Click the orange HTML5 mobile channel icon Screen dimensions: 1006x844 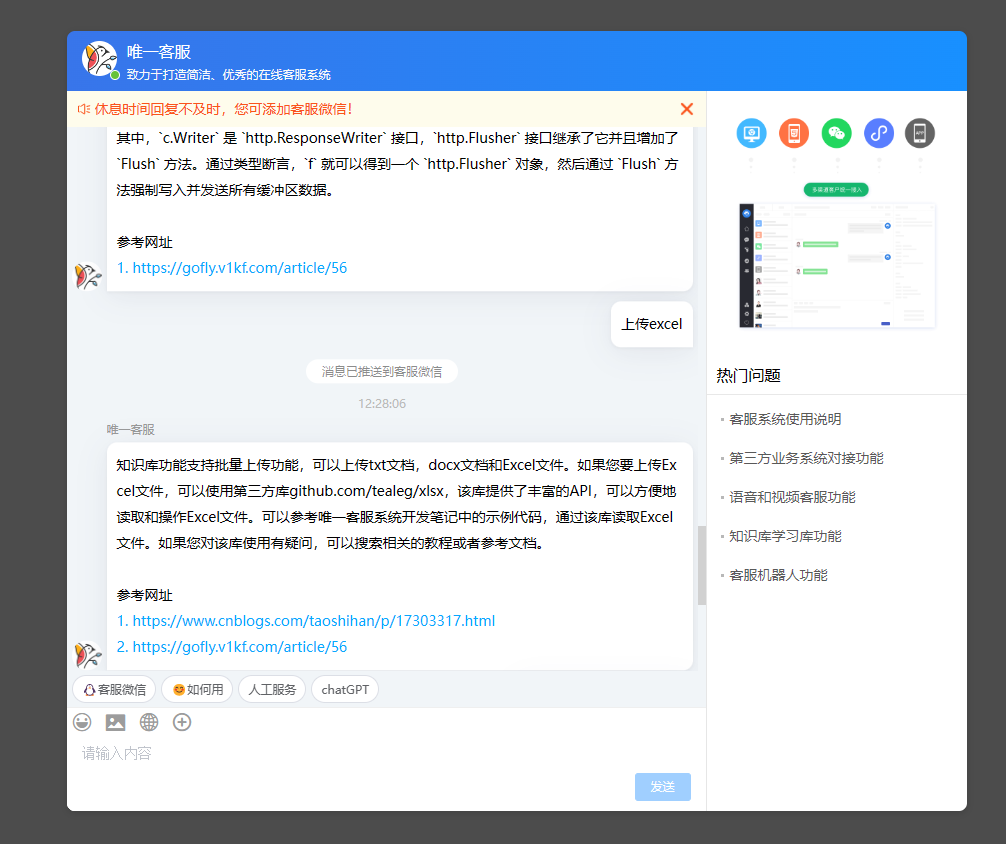click(794, 133)
